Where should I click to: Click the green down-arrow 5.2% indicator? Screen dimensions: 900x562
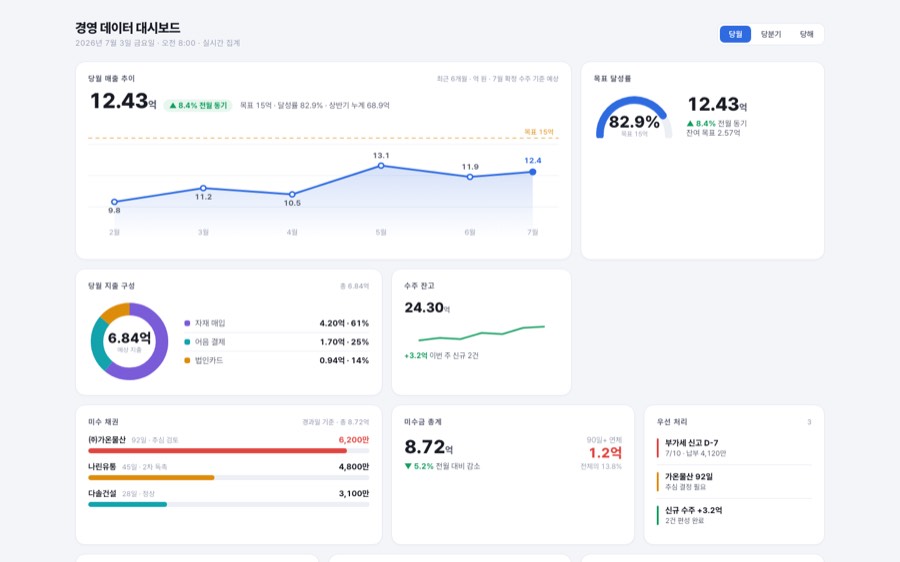[x=418, y=466]
